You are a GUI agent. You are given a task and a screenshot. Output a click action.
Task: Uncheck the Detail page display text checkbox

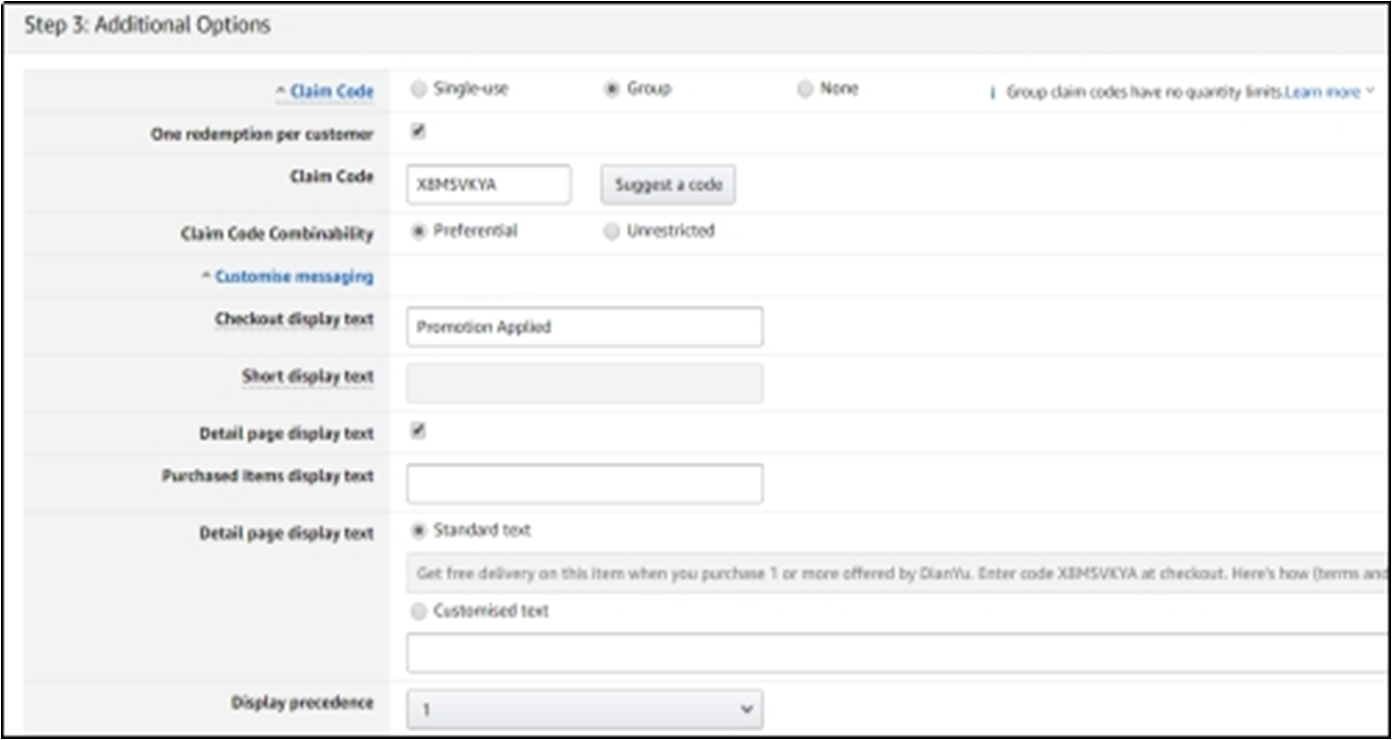[419, 431]
